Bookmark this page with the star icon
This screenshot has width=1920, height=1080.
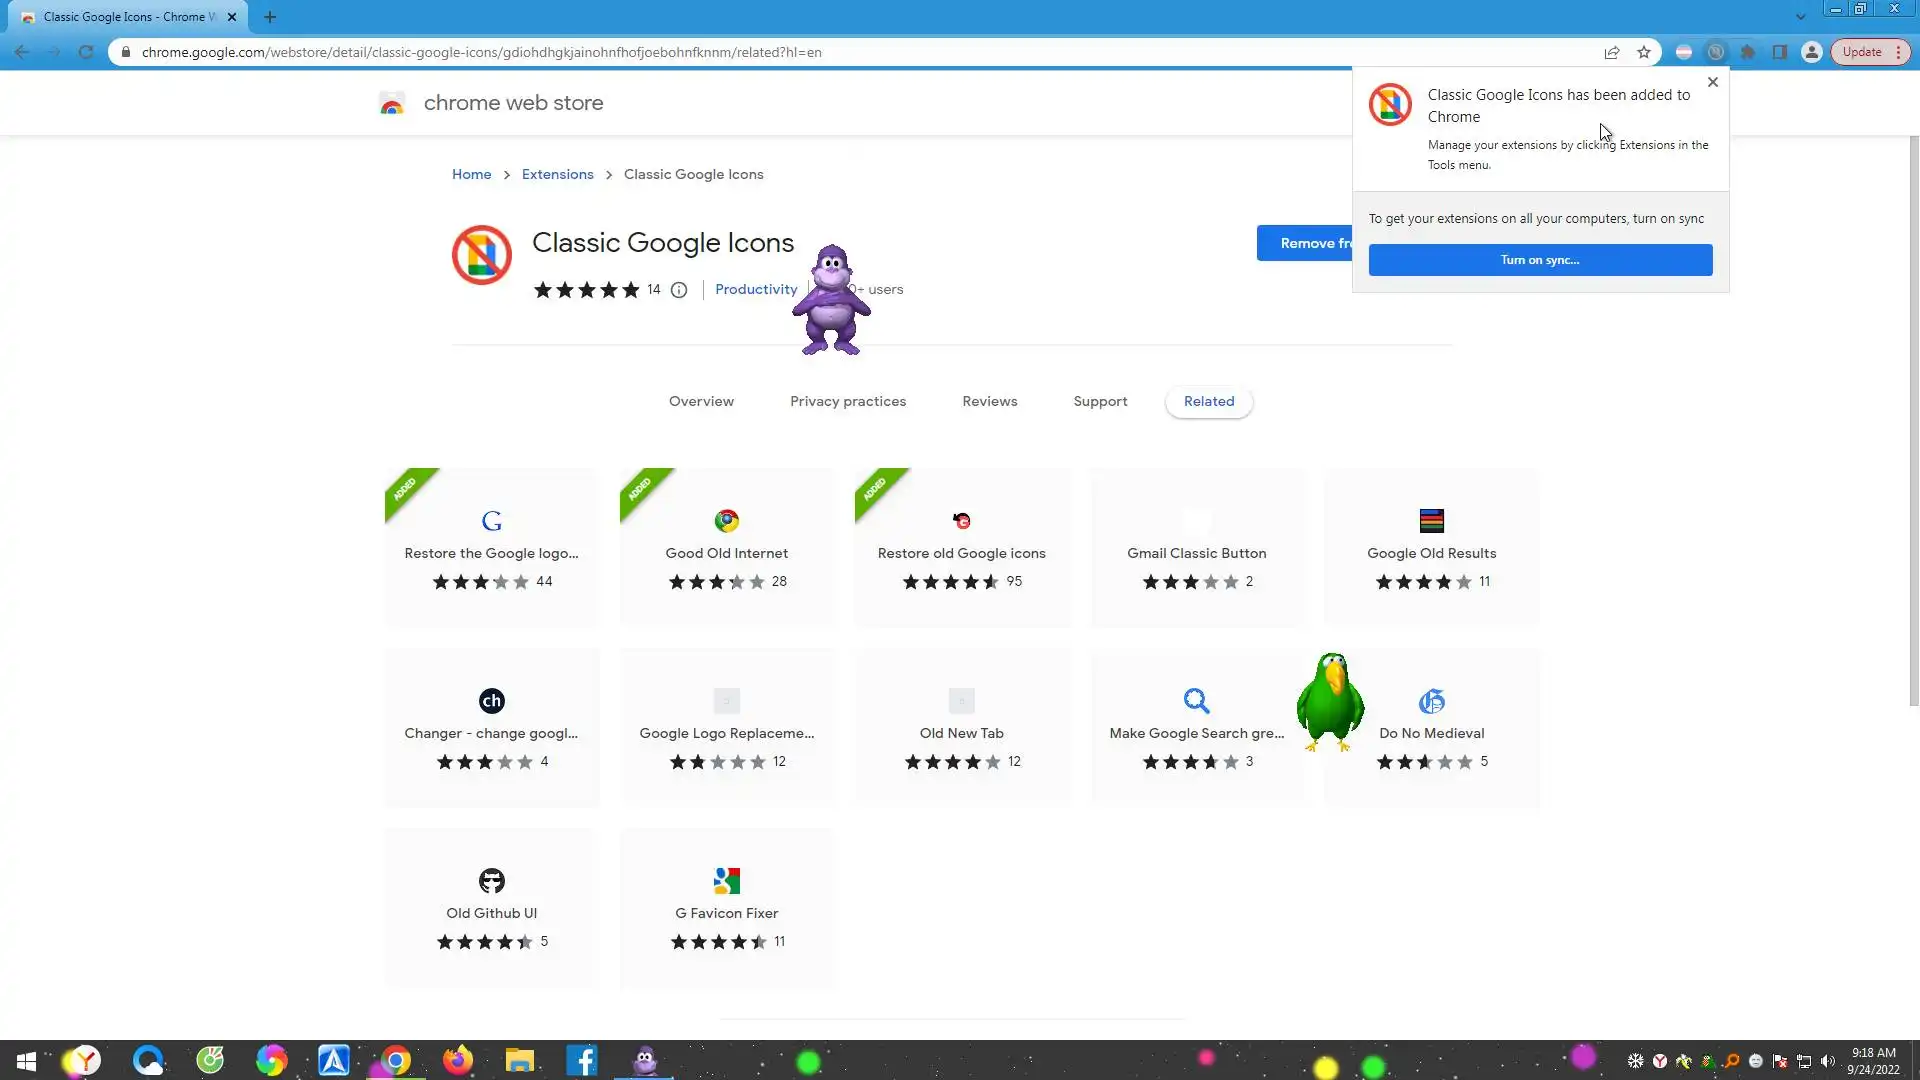coord(1644,52)
